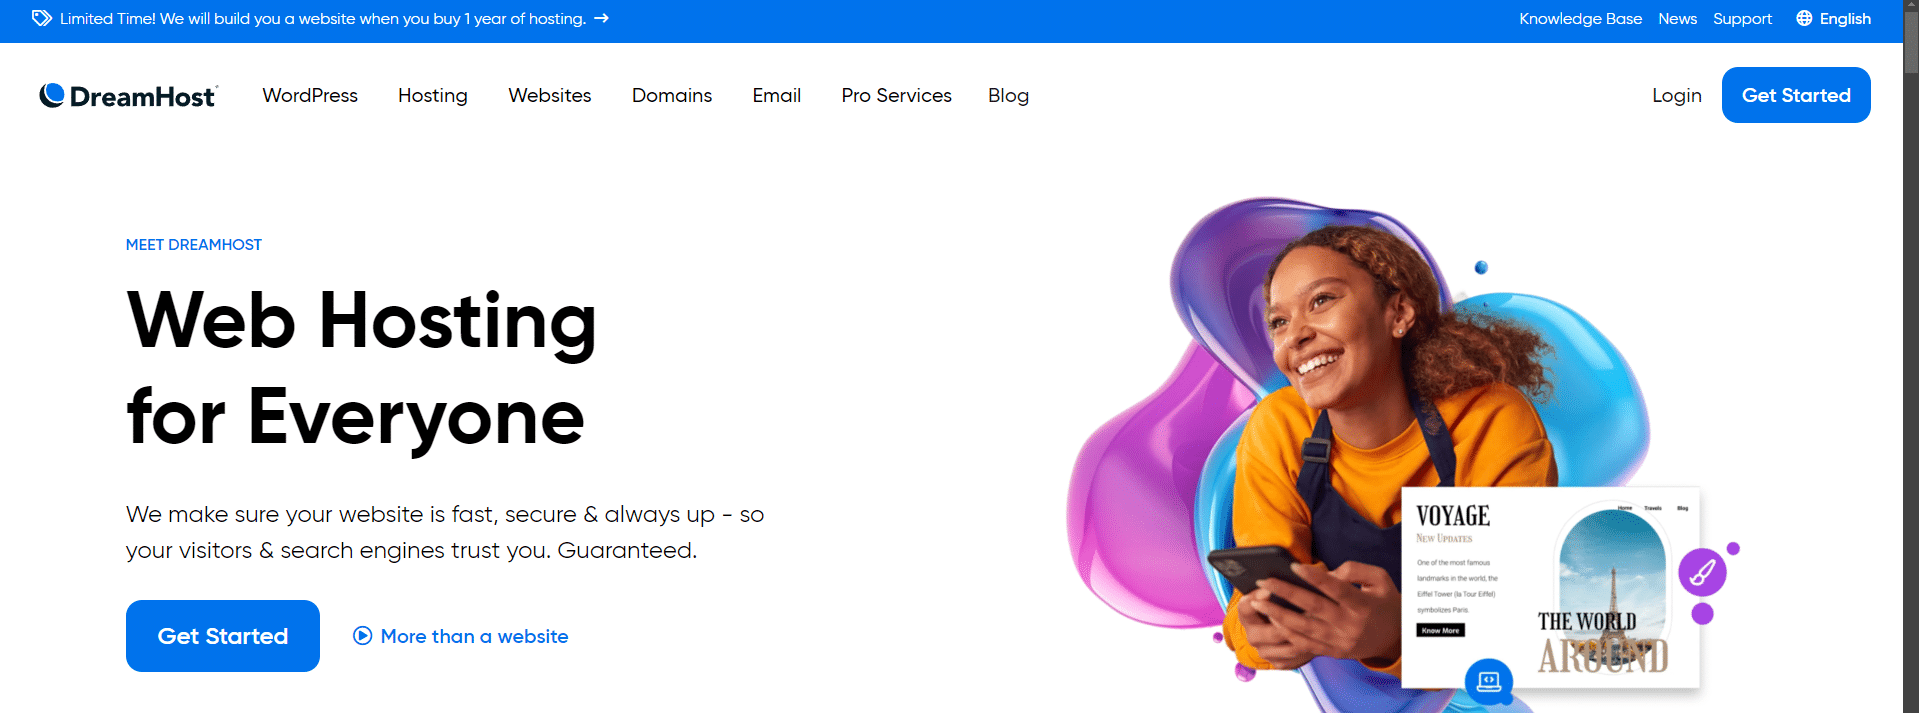Click the small Know More button in Voyage mockup

pyautogui.click(x=1440, y=630)
